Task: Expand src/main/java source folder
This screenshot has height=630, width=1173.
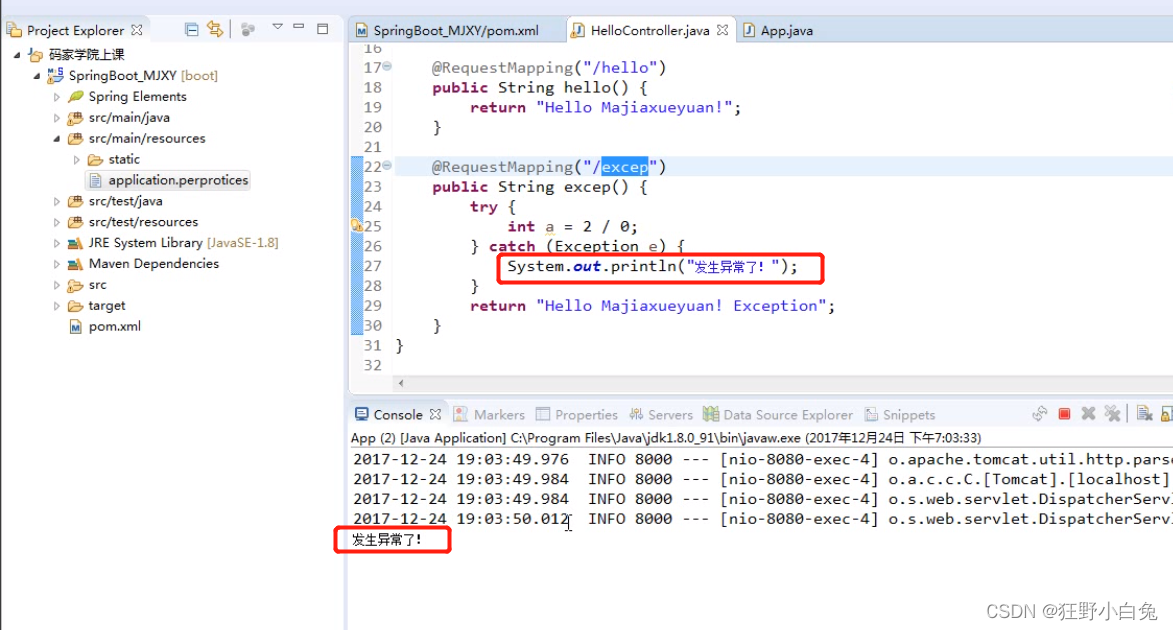Action: pyautogui.click(x=56, y=117)
